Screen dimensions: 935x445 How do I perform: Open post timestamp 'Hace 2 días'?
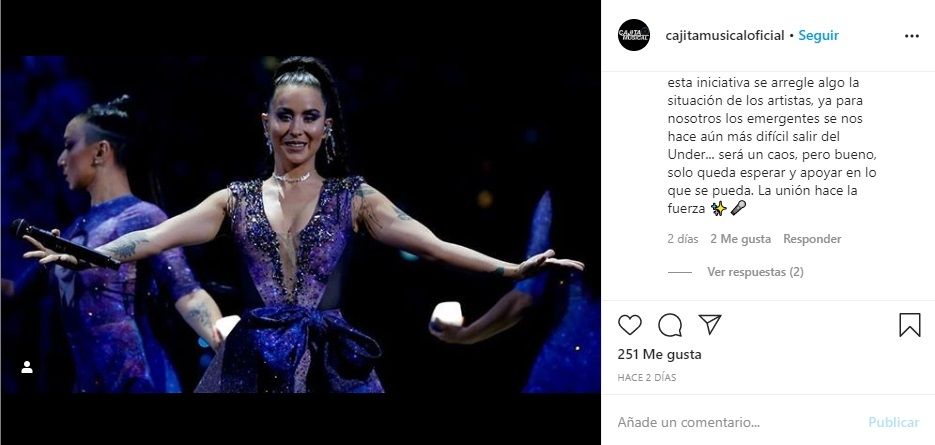click(647, 378)
